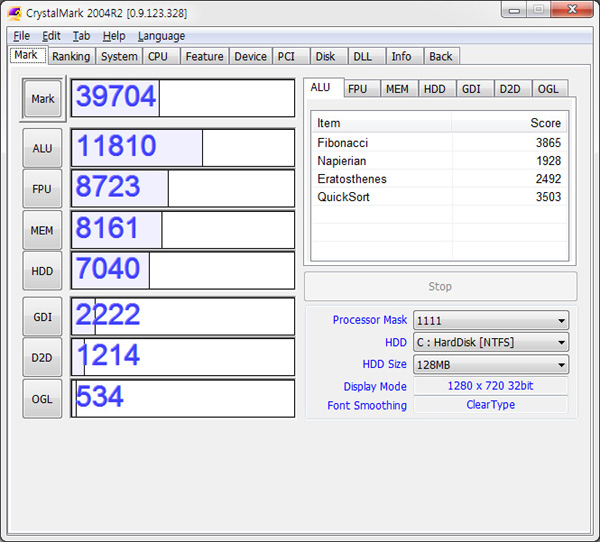This screenshot has height=542, width=600.
Task: Switch to the DLL tab
Action: pos(367,56)
